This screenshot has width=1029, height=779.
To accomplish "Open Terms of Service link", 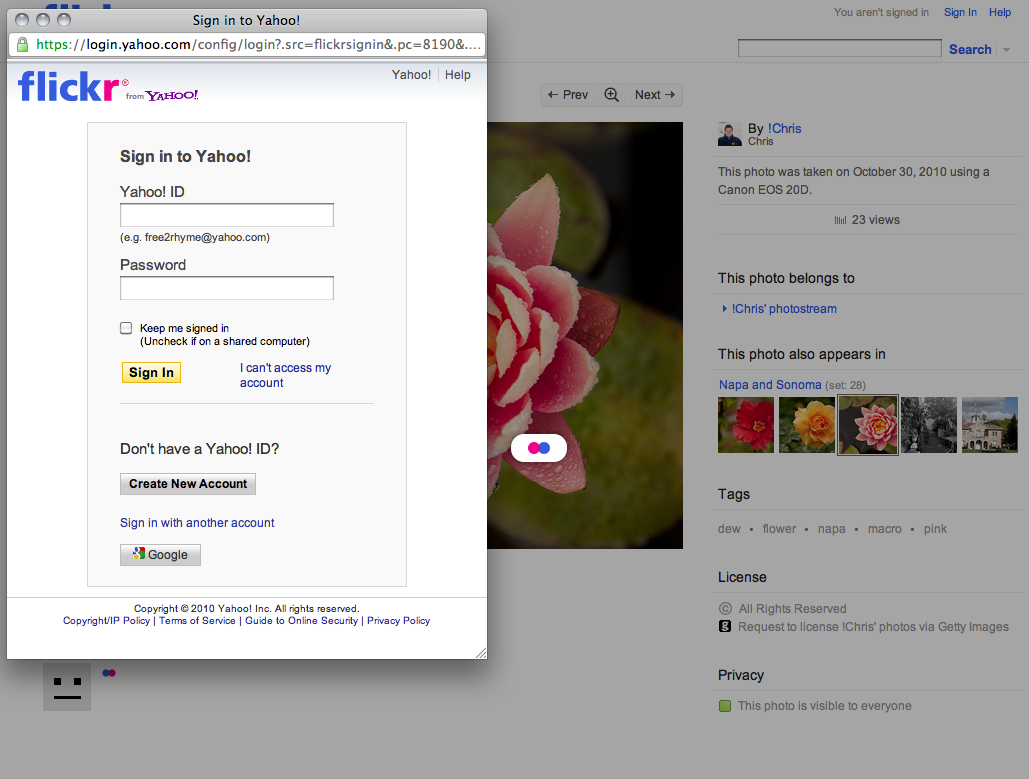I will (197, 620).
